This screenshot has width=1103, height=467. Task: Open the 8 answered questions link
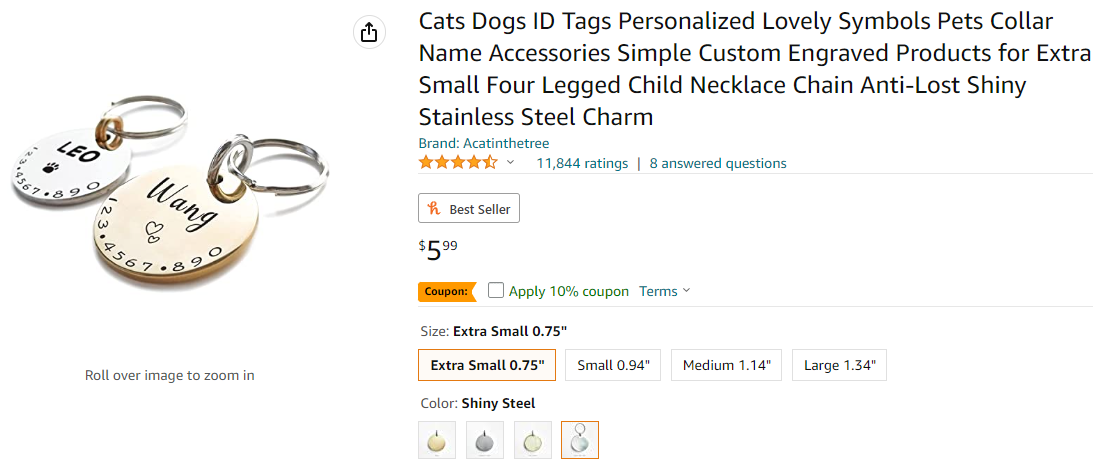pos(718,163)
